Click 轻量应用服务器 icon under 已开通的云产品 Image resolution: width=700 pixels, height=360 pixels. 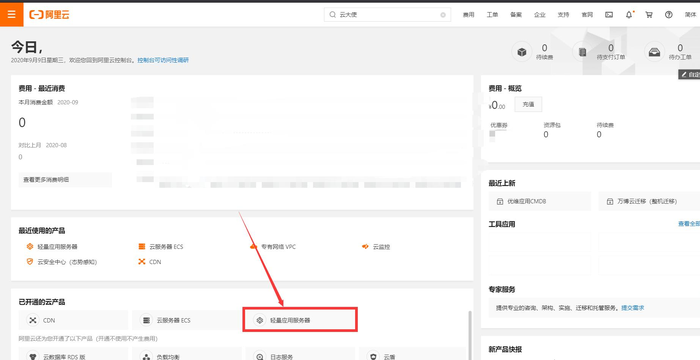[x=259, y=320]
